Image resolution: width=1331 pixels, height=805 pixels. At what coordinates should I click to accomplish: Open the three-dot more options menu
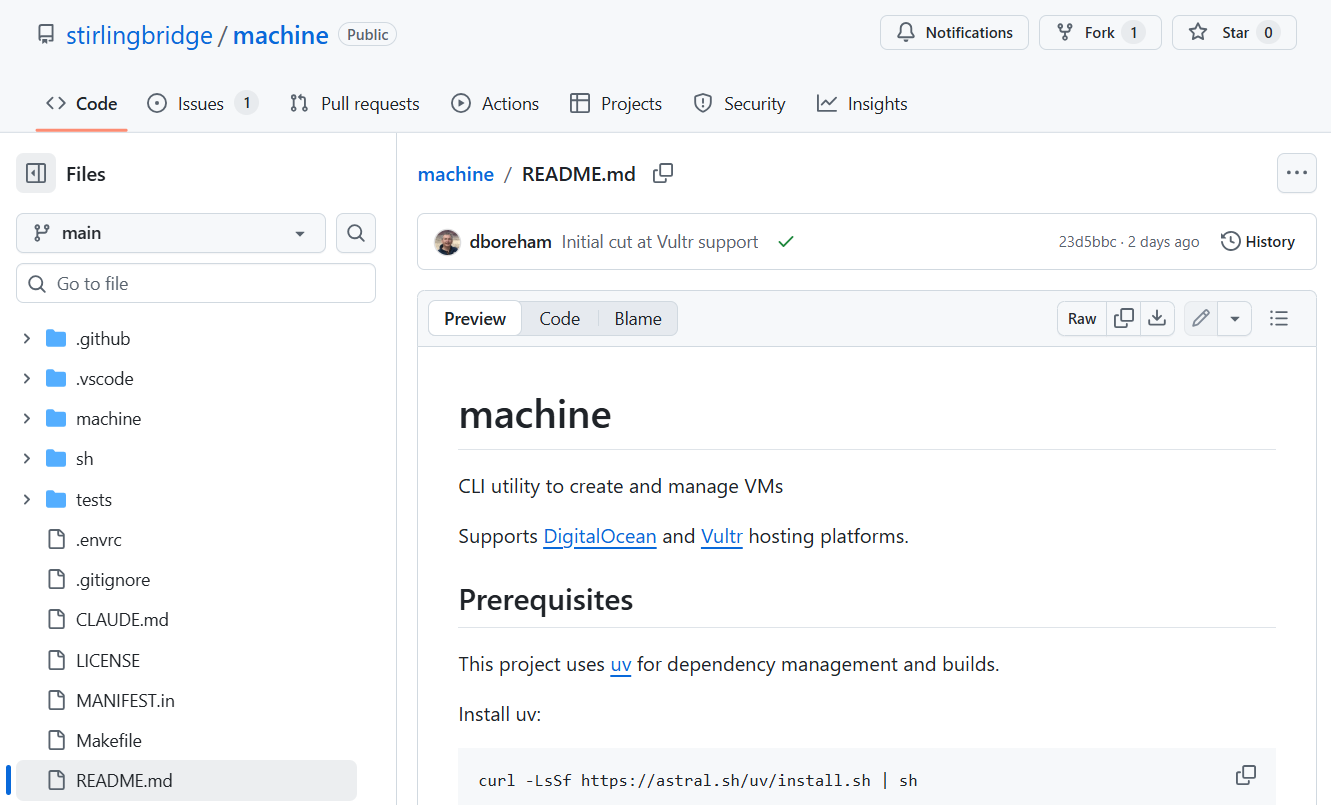pyautogui.click(x=1296, y=173)
